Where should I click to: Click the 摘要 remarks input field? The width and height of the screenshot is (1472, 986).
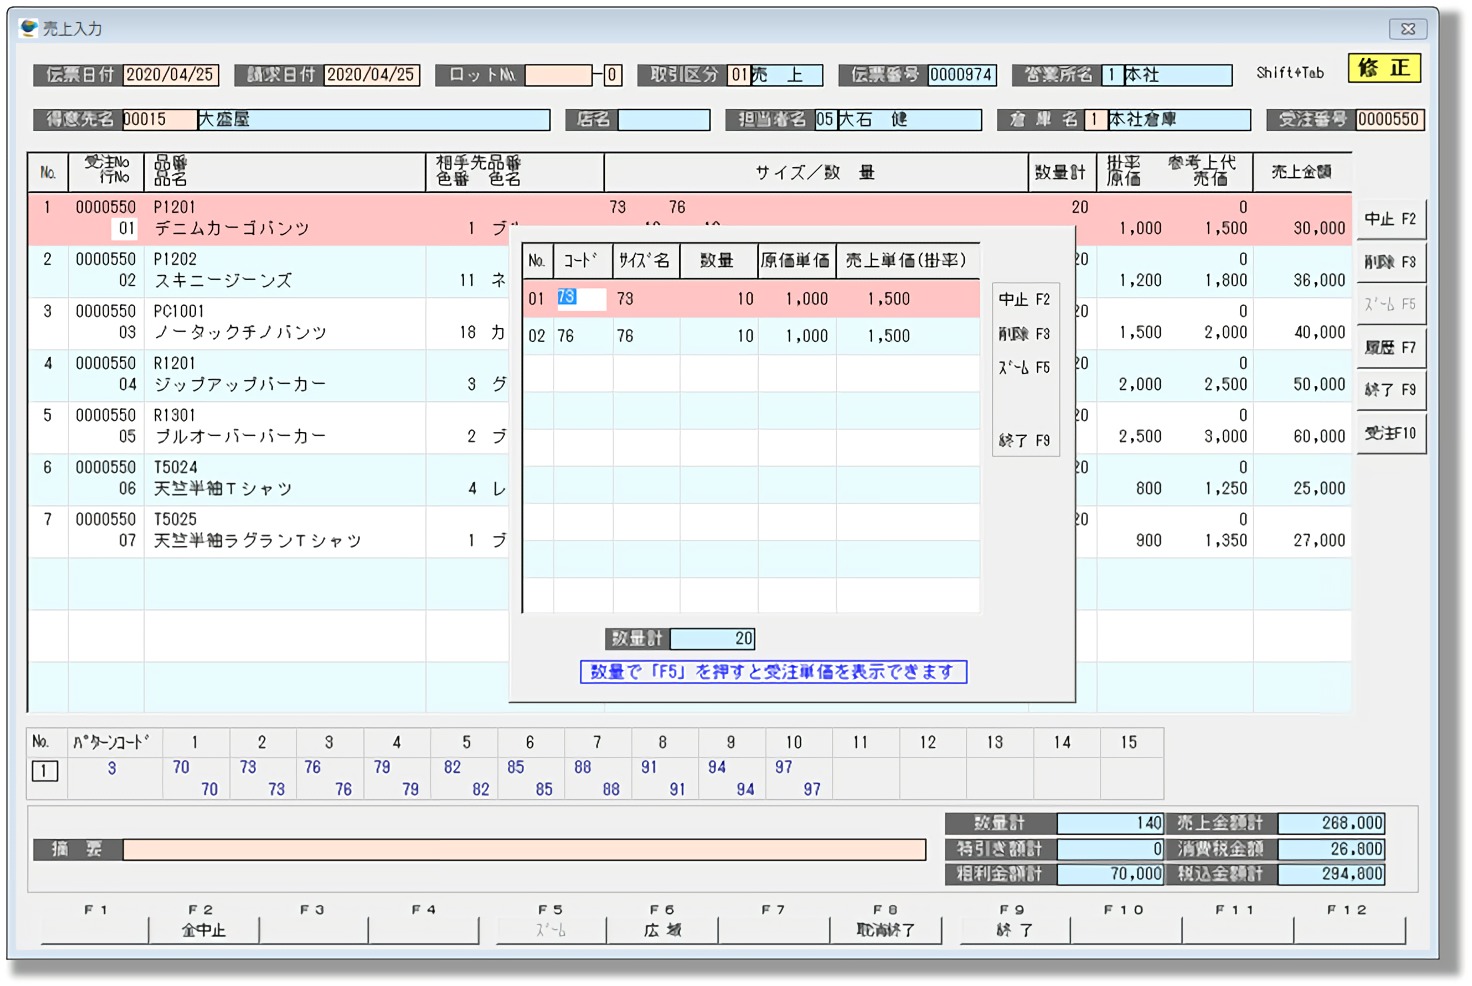(524, 849)
